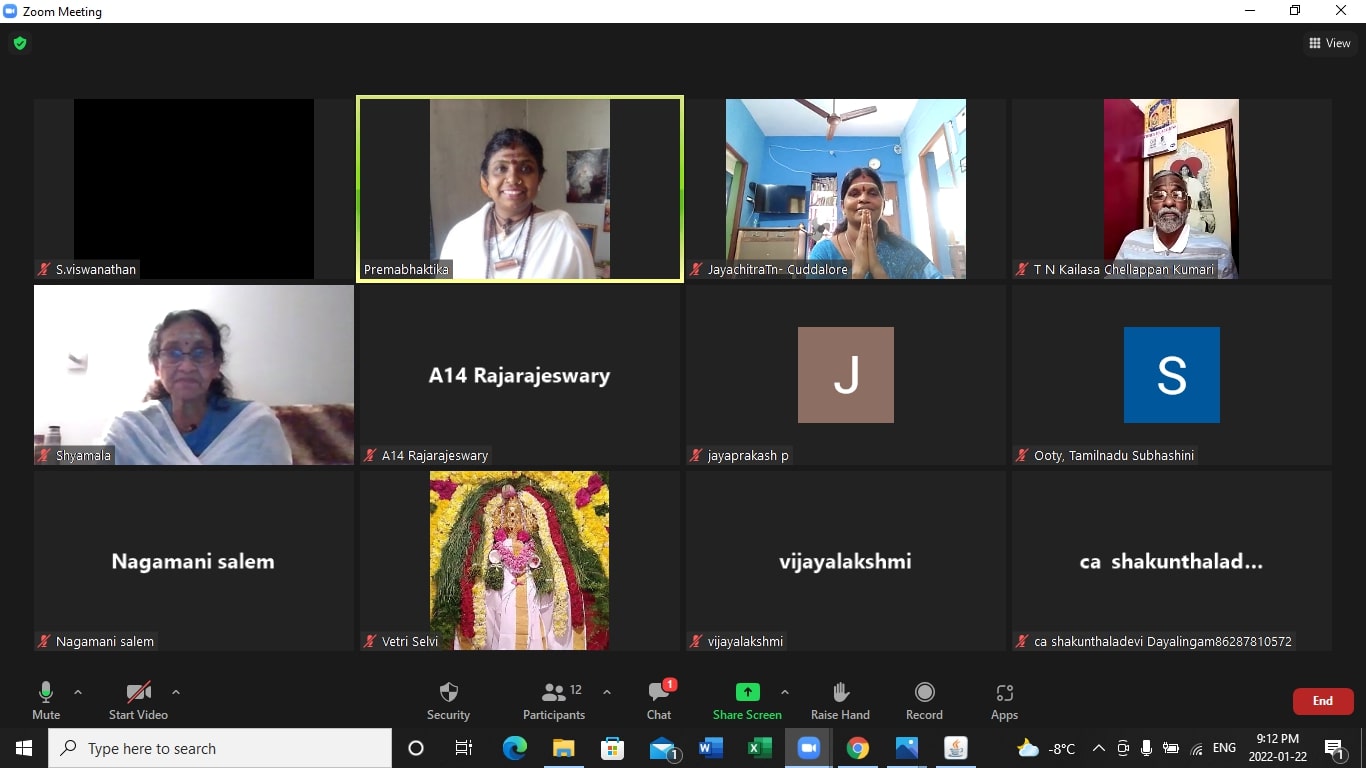
Task: Select Shyamala's video tile
Action: pos(194,374)
